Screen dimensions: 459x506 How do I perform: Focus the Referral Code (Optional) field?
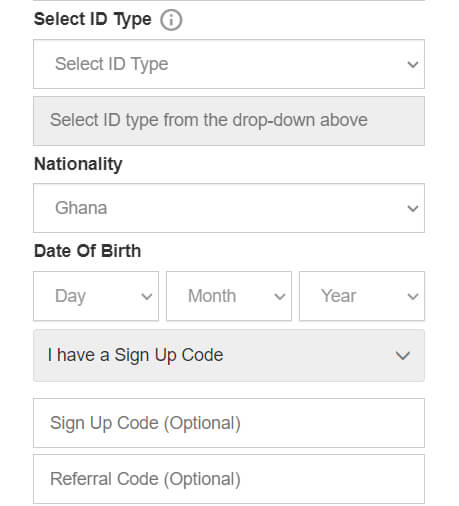[229, 479]
